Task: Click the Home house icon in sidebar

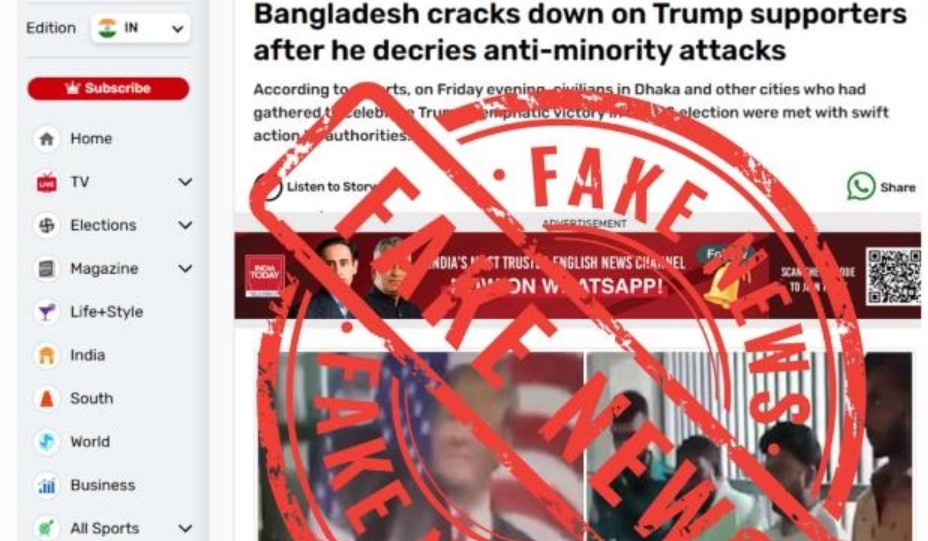Action: (46, 139)
